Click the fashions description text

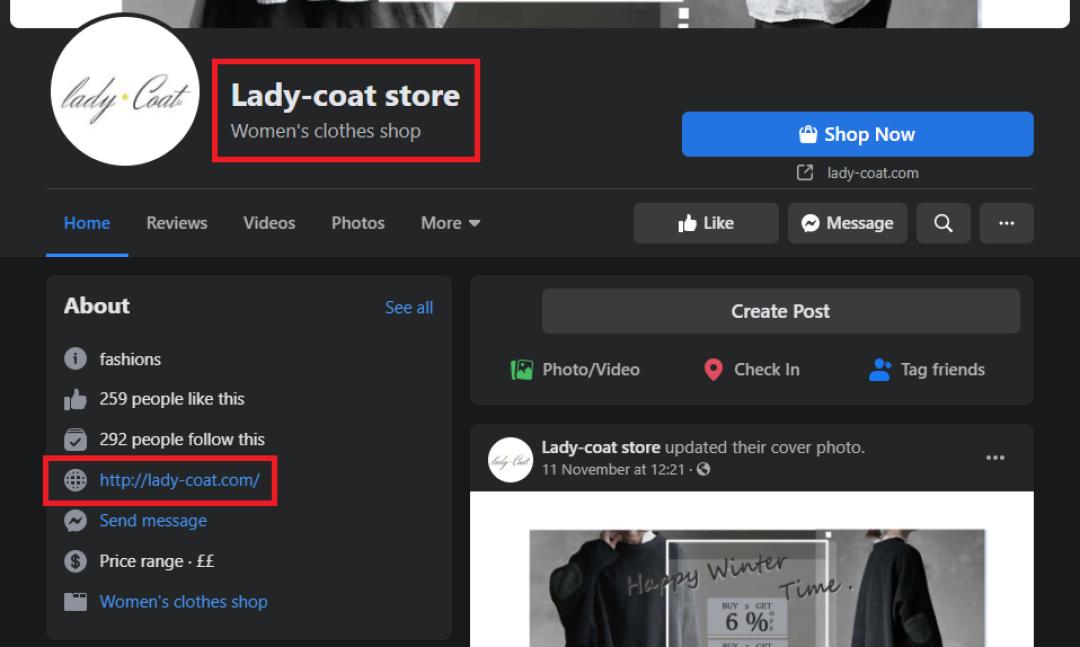tap(130, 359)
